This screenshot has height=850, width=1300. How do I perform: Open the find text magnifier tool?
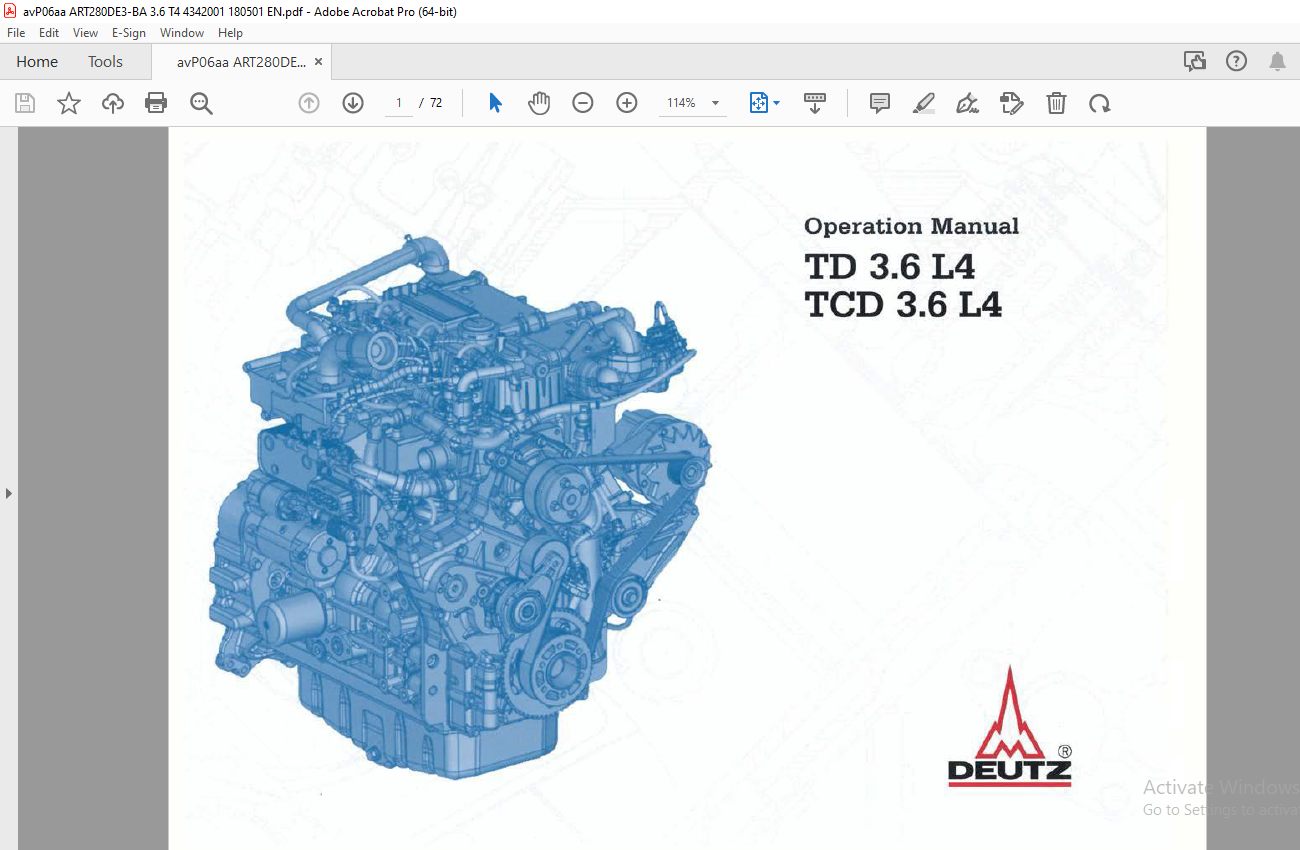pos(201,103)
